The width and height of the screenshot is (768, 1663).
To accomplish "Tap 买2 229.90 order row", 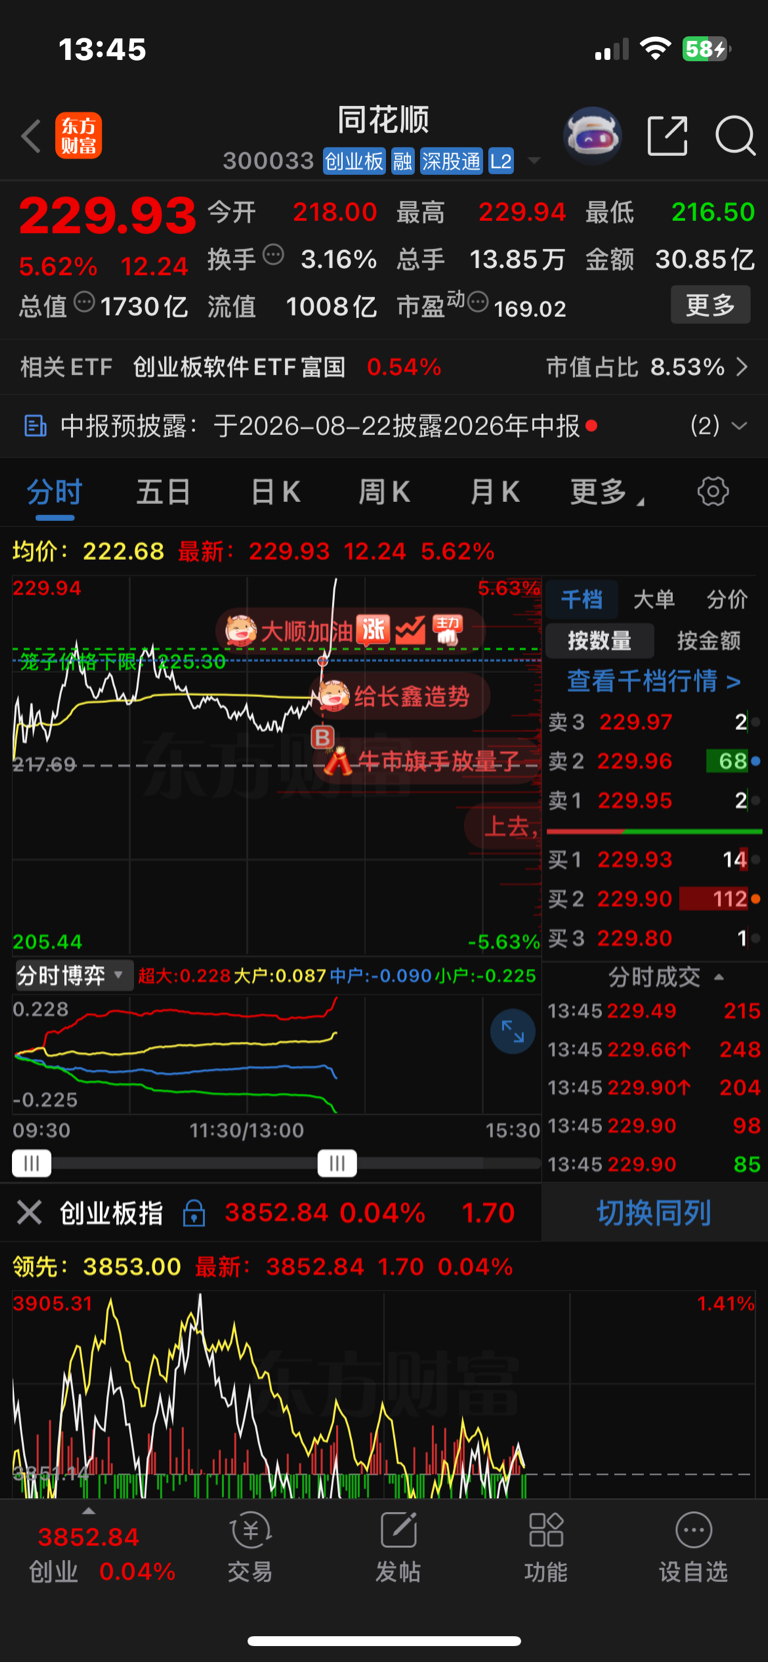I will pyautogui.click(x=654, y=899).
